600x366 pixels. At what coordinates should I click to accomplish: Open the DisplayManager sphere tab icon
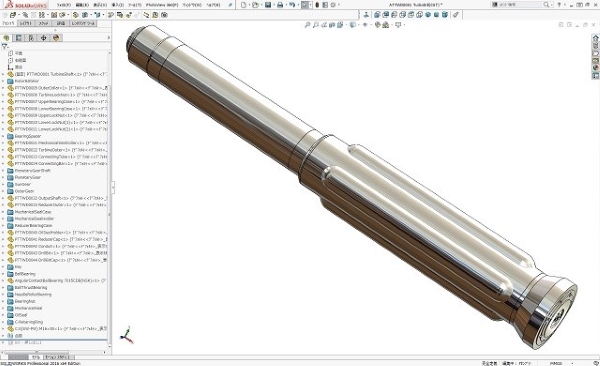click(x=56, y=38)
